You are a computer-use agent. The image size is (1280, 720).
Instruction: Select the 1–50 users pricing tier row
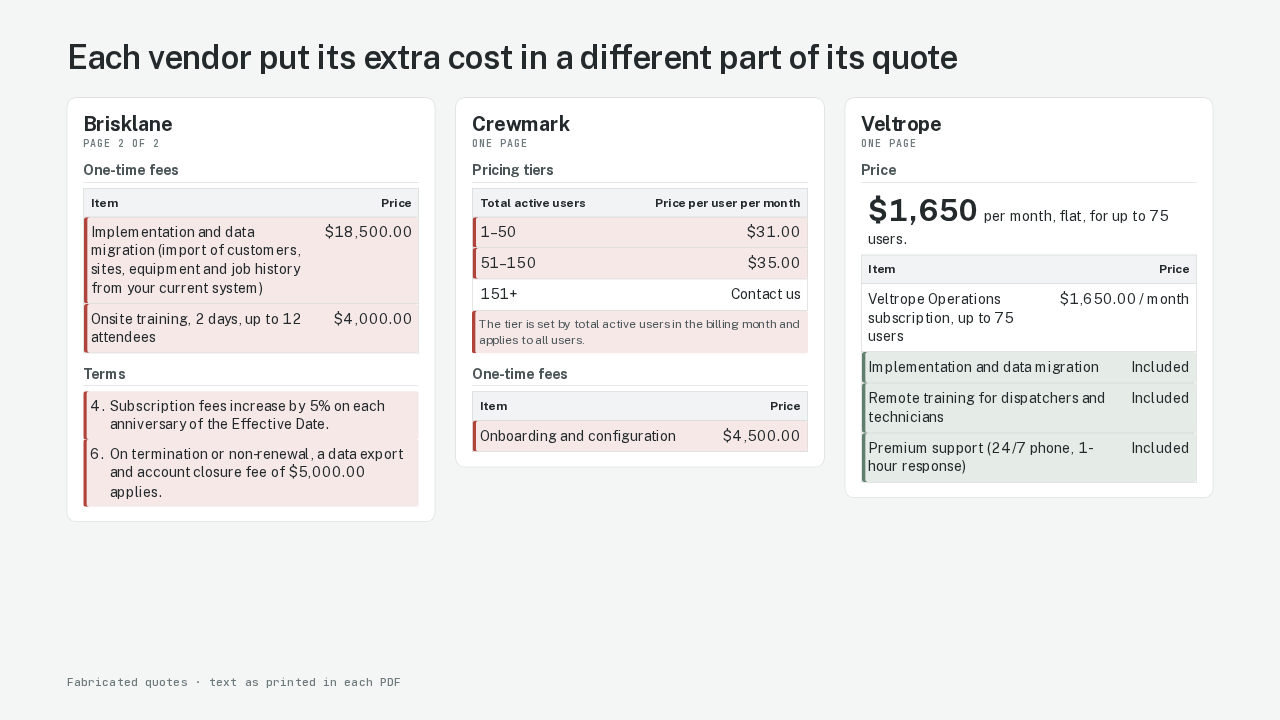pos(640,232)
